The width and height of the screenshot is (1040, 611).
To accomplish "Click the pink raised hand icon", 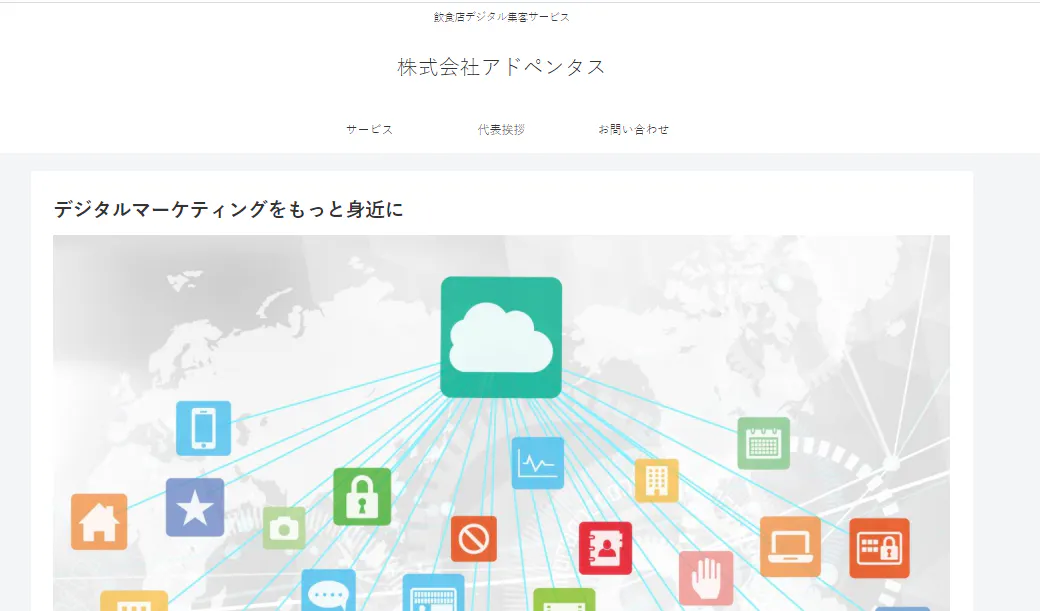I will tap(706, 578).
